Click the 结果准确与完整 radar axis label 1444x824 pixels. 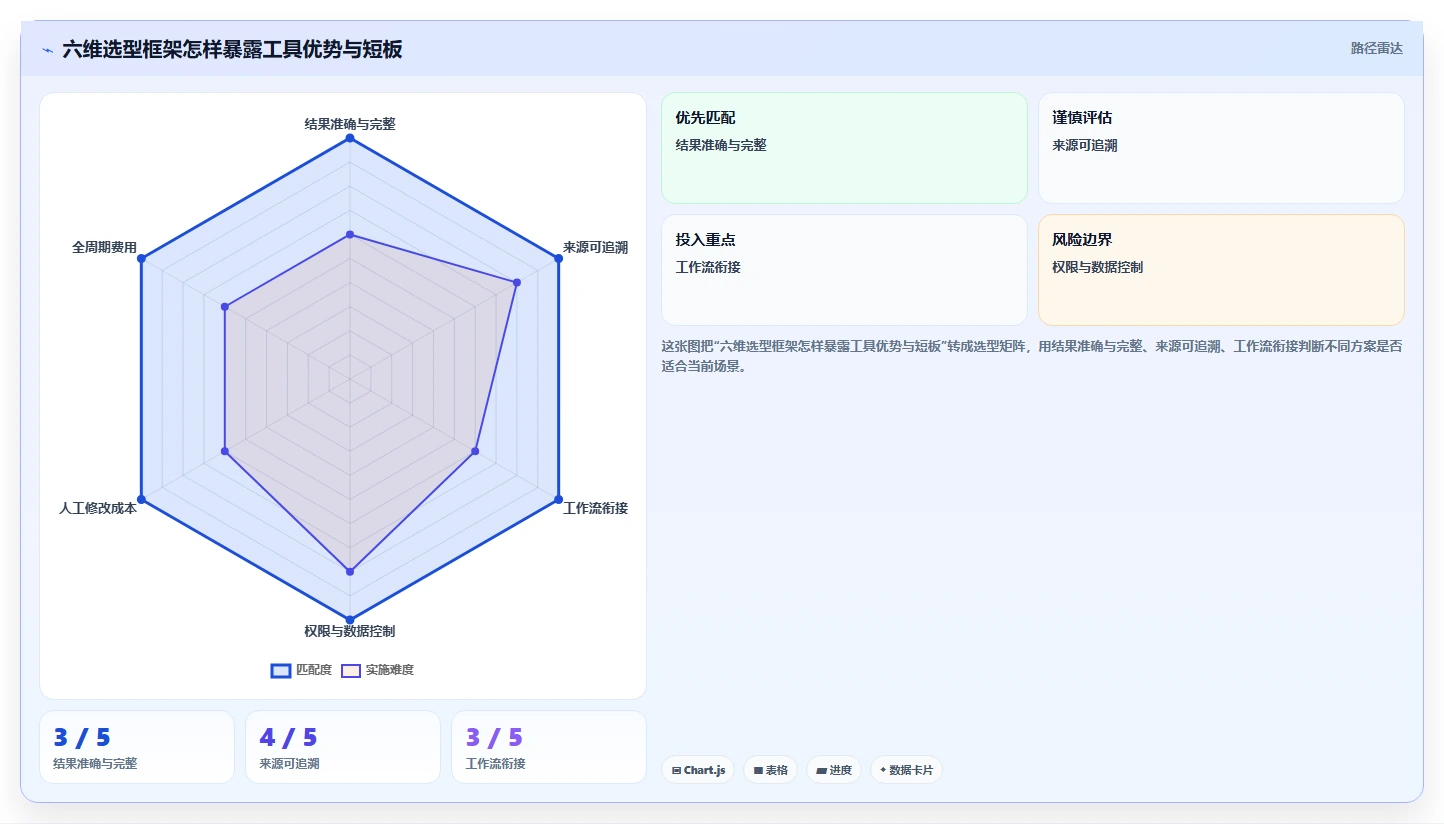point(350,124)
